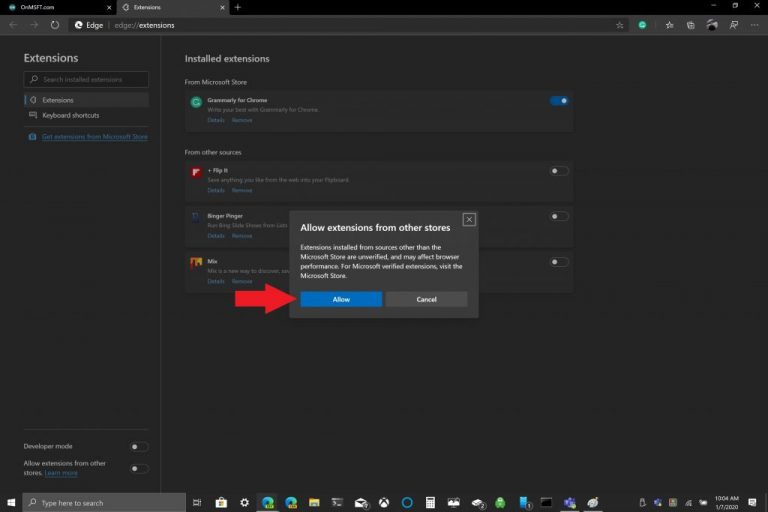
Task: Click the Grammarly toolbar icon
Action: pyautogui.click(x=642, y=25)
